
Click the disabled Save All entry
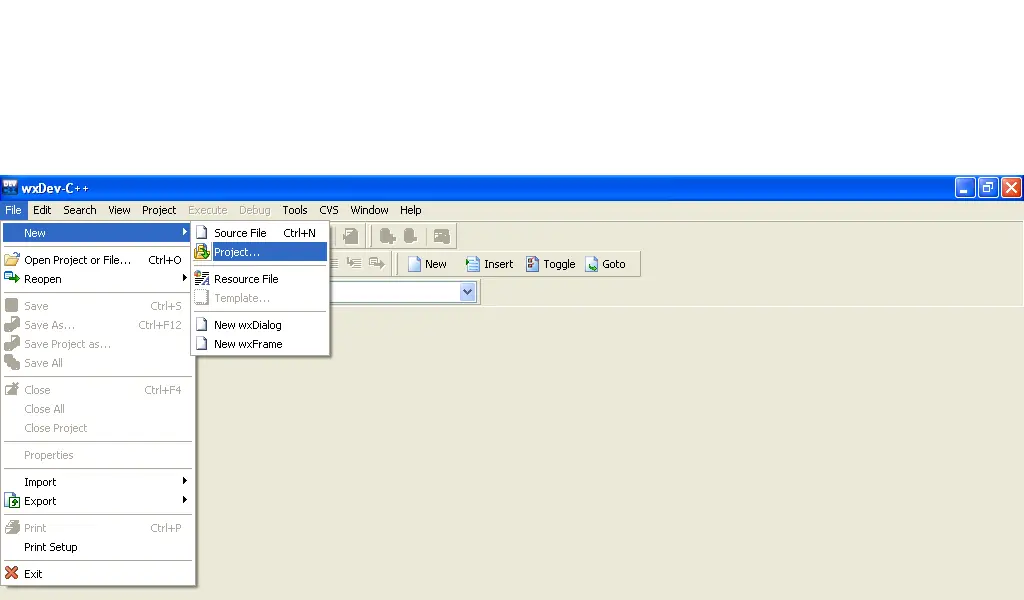98,363
